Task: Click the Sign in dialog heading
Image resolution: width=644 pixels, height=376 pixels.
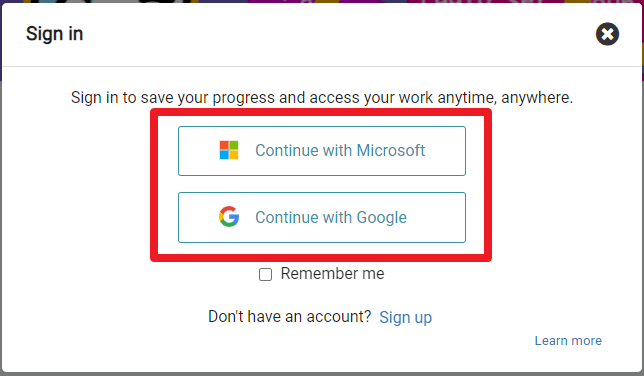Action: 55,34
